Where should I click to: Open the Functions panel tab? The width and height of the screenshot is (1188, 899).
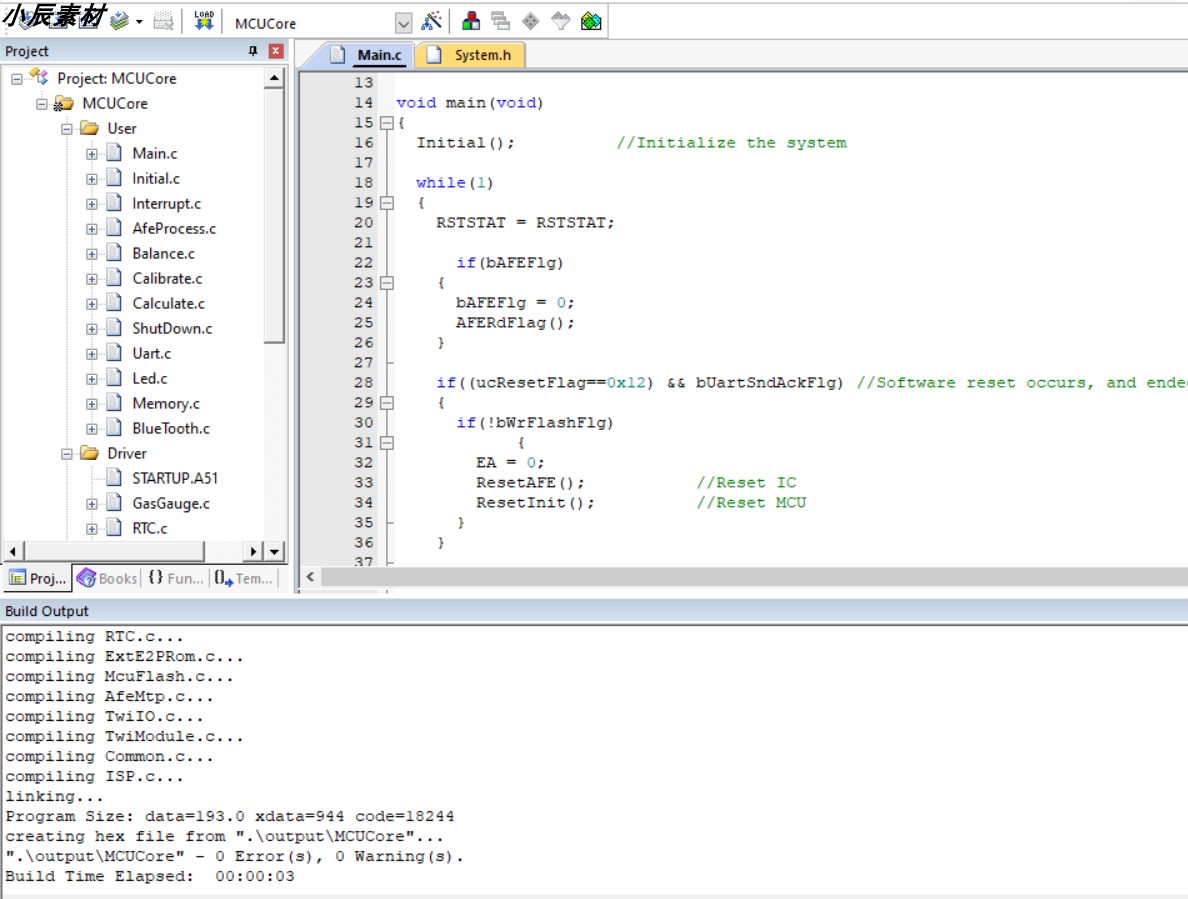coord(176,578)
